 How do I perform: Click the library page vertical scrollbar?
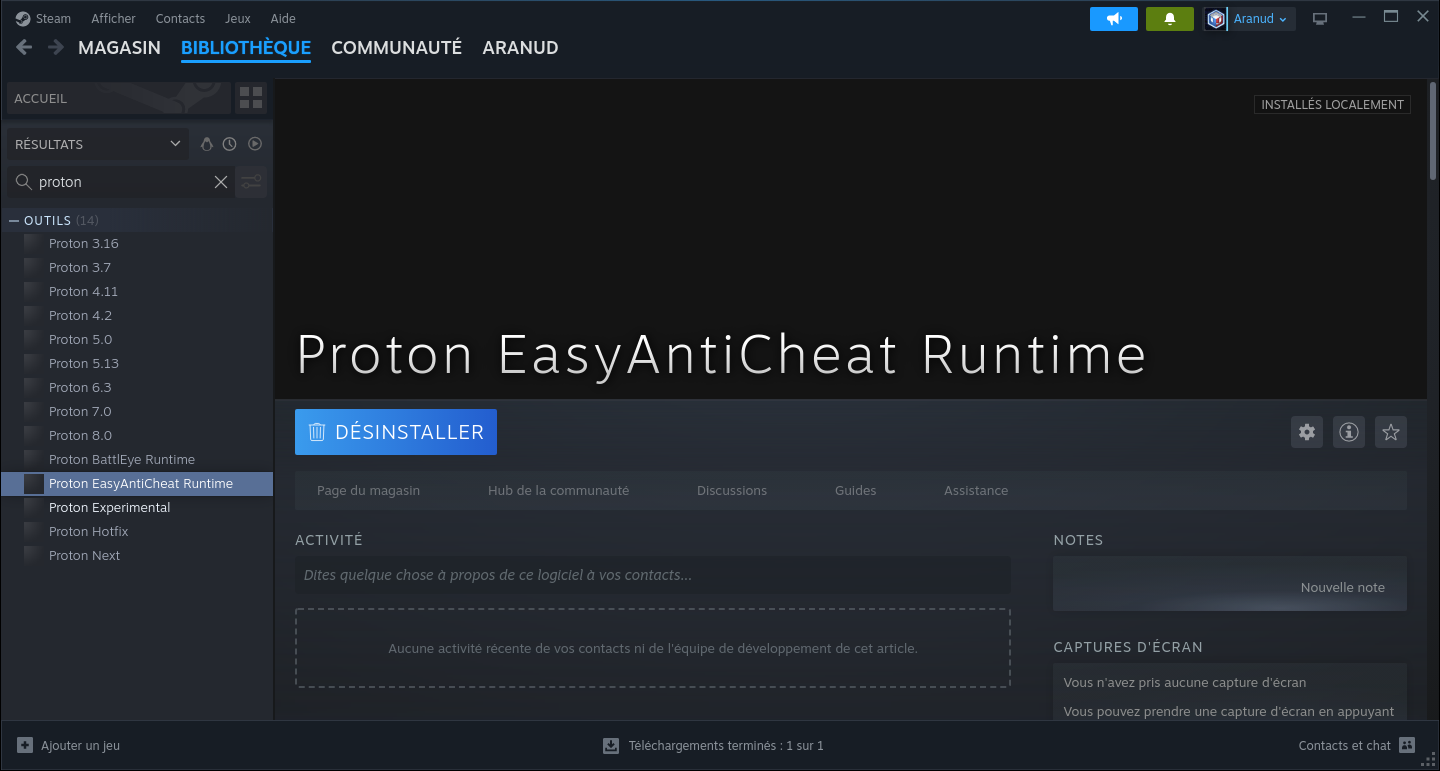tap(1433, 130)
